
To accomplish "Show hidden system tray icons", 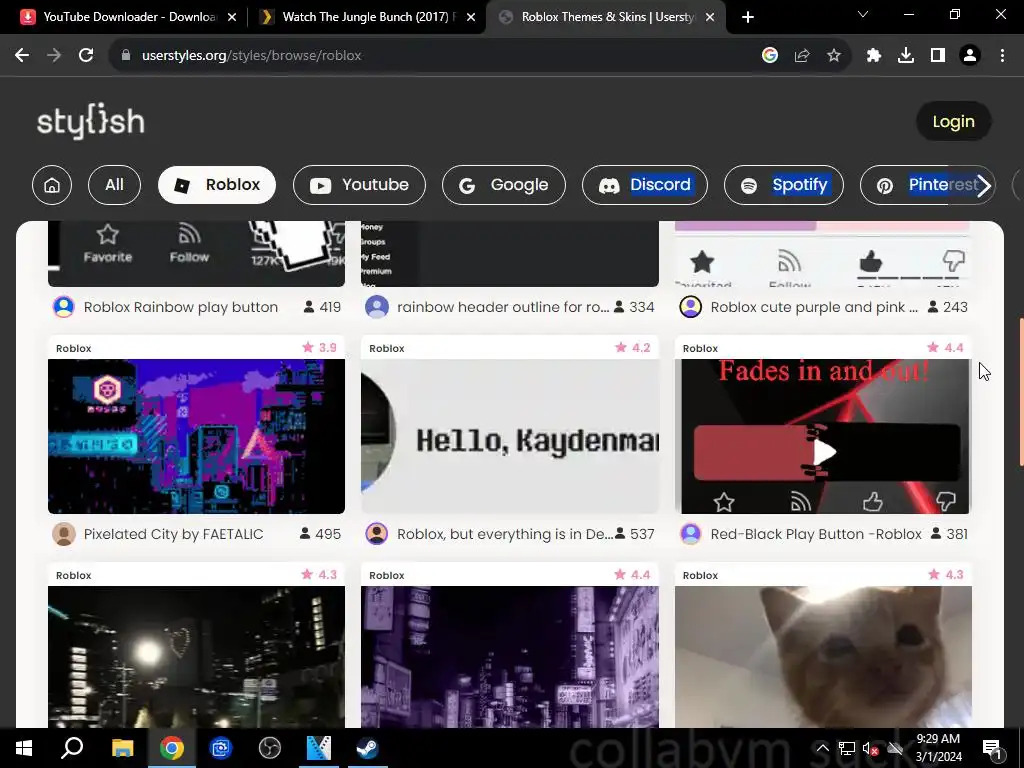I will tap(822, 748).
